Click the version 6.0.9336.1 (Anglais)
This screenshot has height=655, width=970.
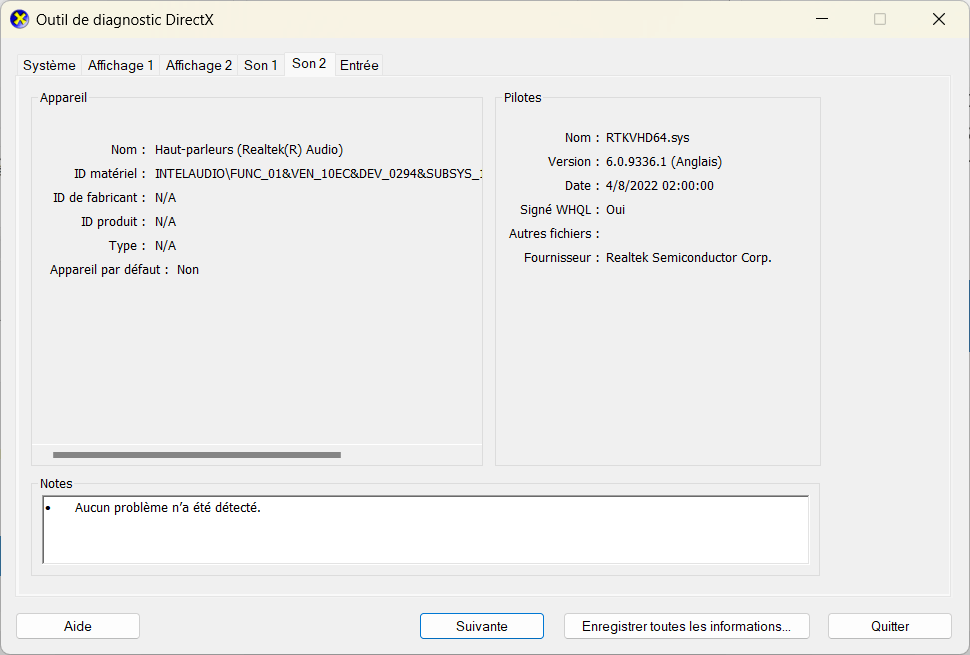(664, 162)
